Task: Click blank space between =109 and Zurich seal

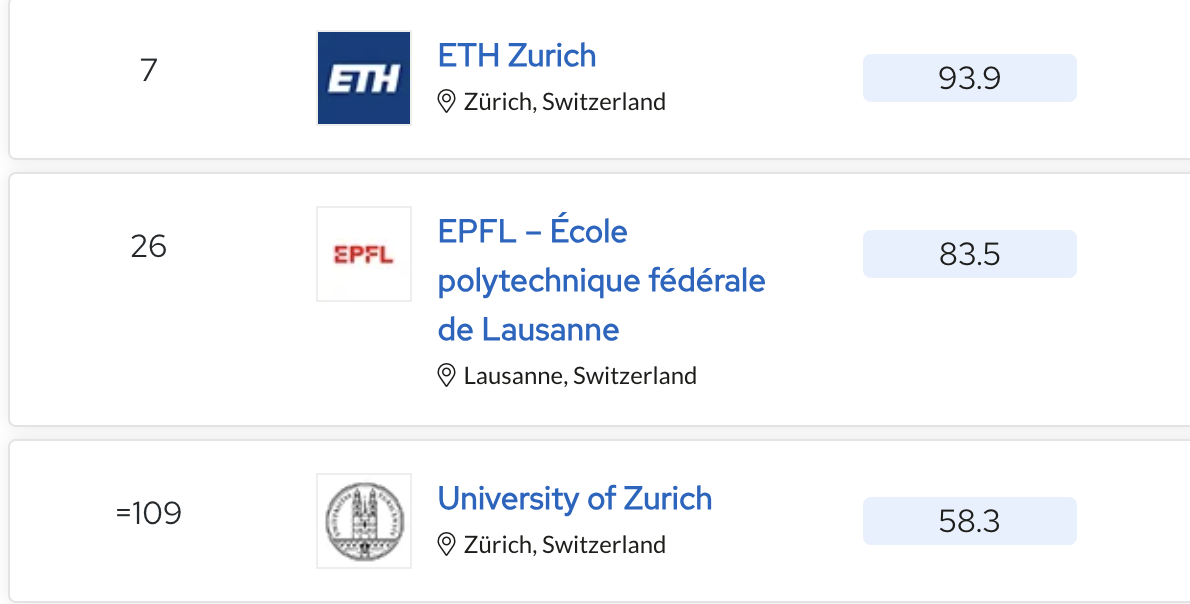Action: click(x=249, y=520)
